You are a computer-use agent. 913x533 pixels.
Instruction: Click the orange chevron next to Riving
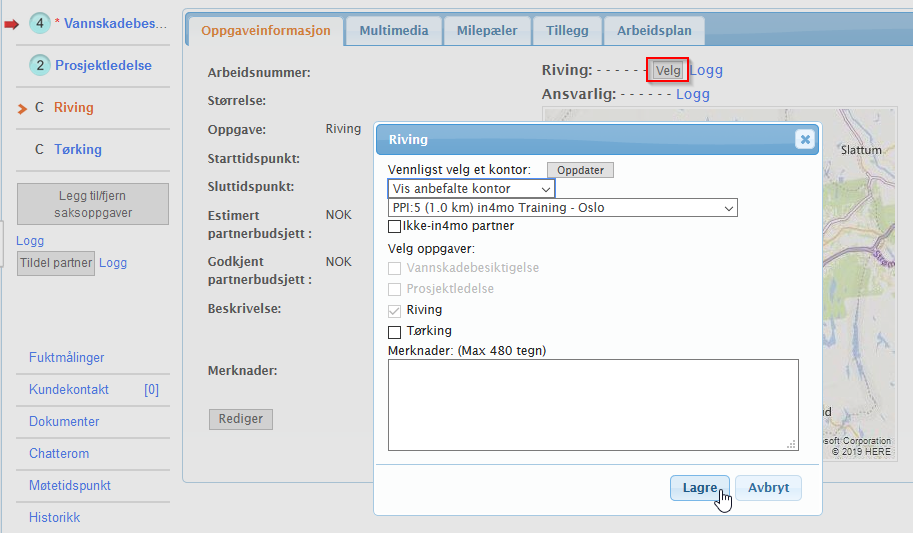(x=22, y=108)
